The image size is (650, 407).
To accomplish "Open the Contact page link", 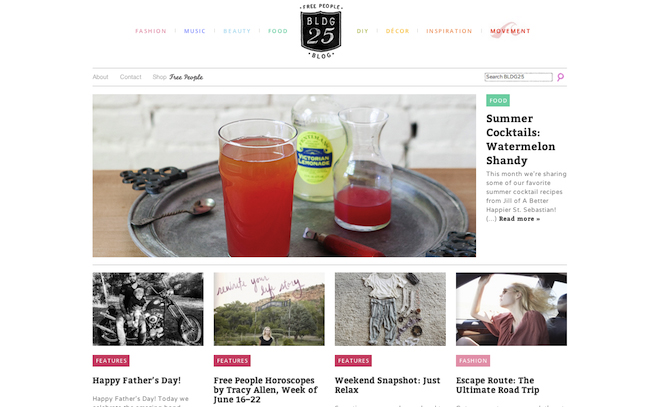I will [x=131, y=77].
